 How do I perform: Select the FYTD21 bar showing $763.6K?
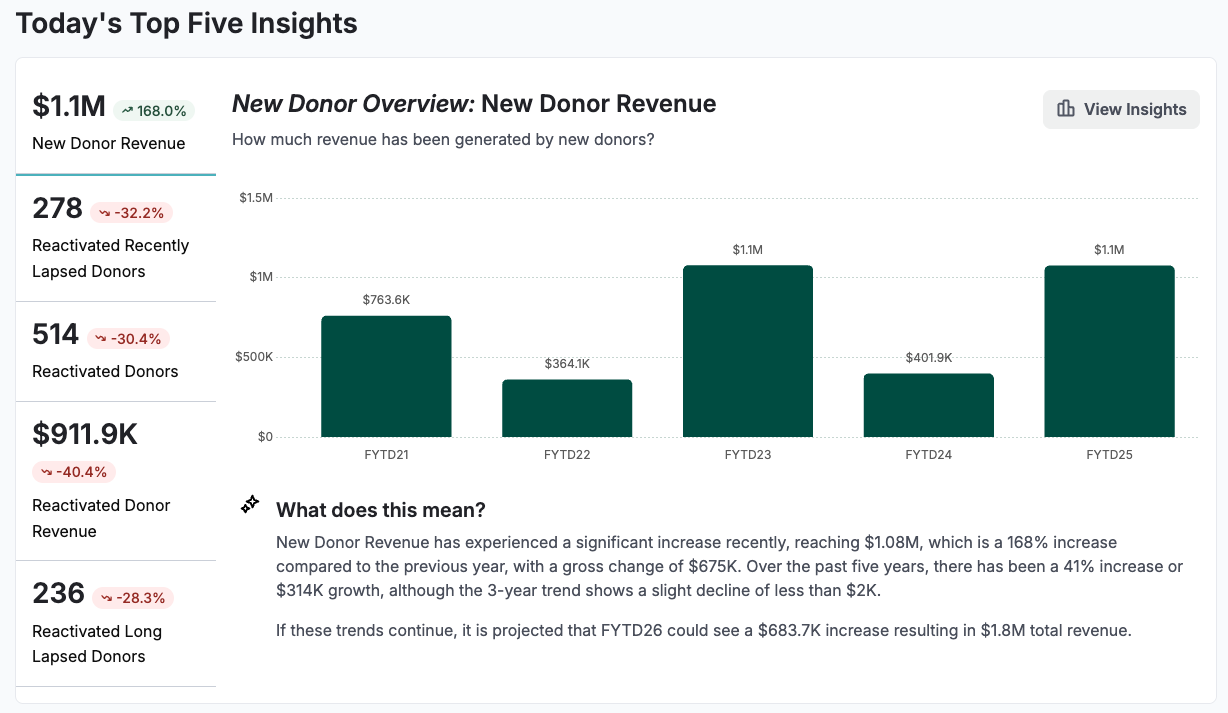(x=386, y=375)
